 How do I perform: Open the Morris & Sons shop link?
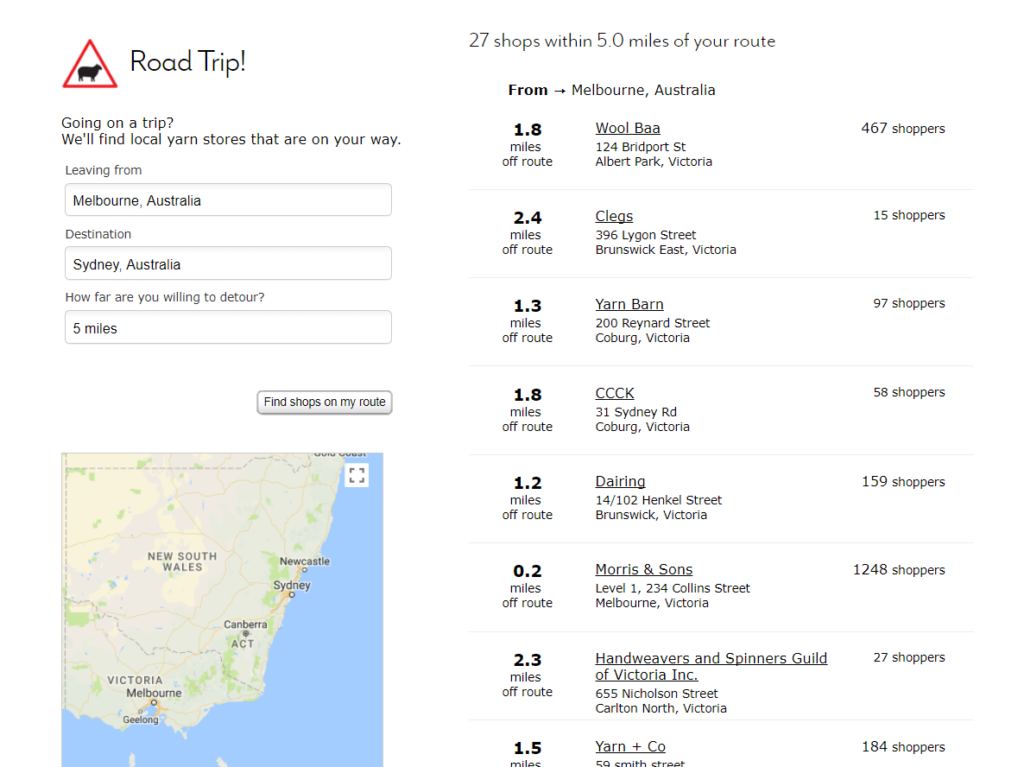tap(643, 569)
